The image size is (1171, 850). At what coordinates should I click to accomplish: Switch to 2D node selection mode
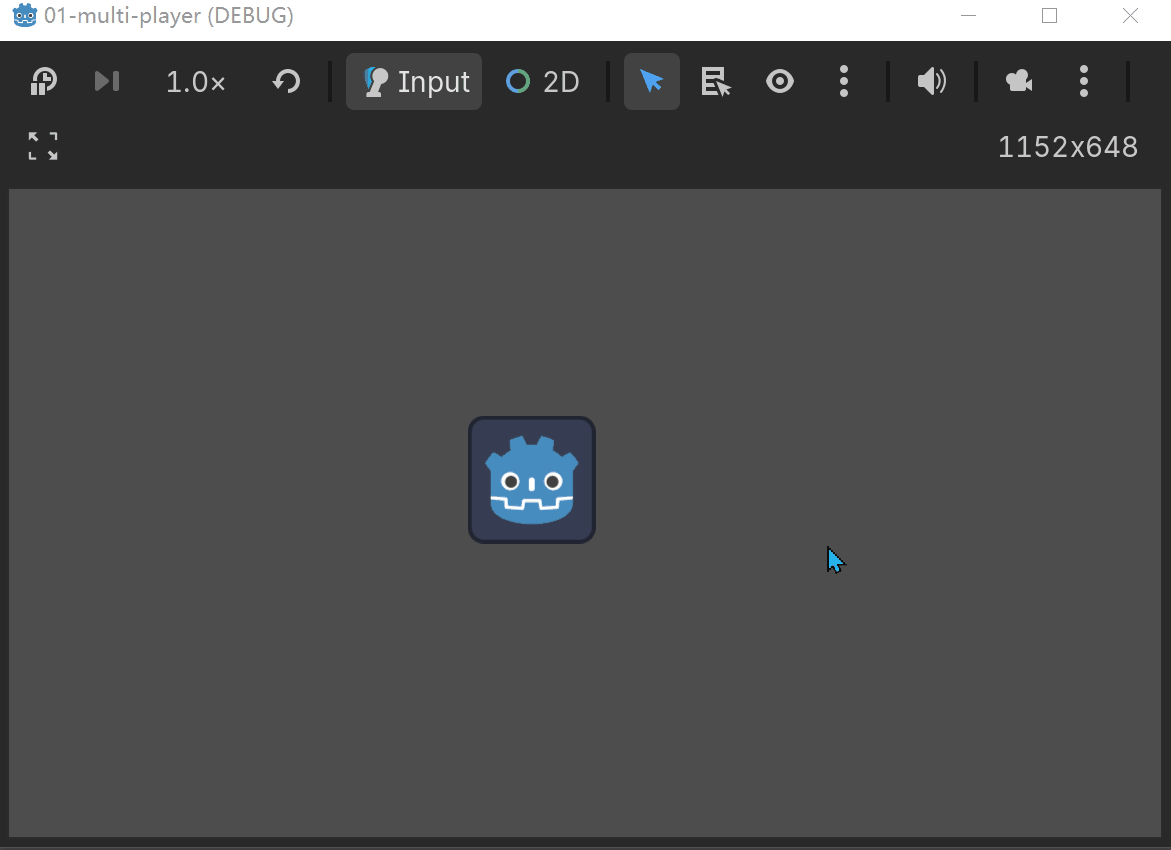coord(543,82)
